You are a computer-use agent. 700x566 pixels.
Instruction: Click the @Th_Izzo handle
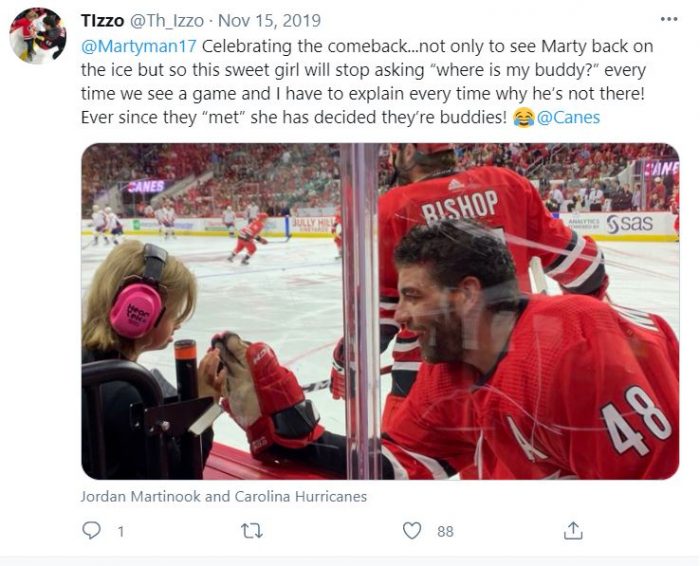point(167,21)
